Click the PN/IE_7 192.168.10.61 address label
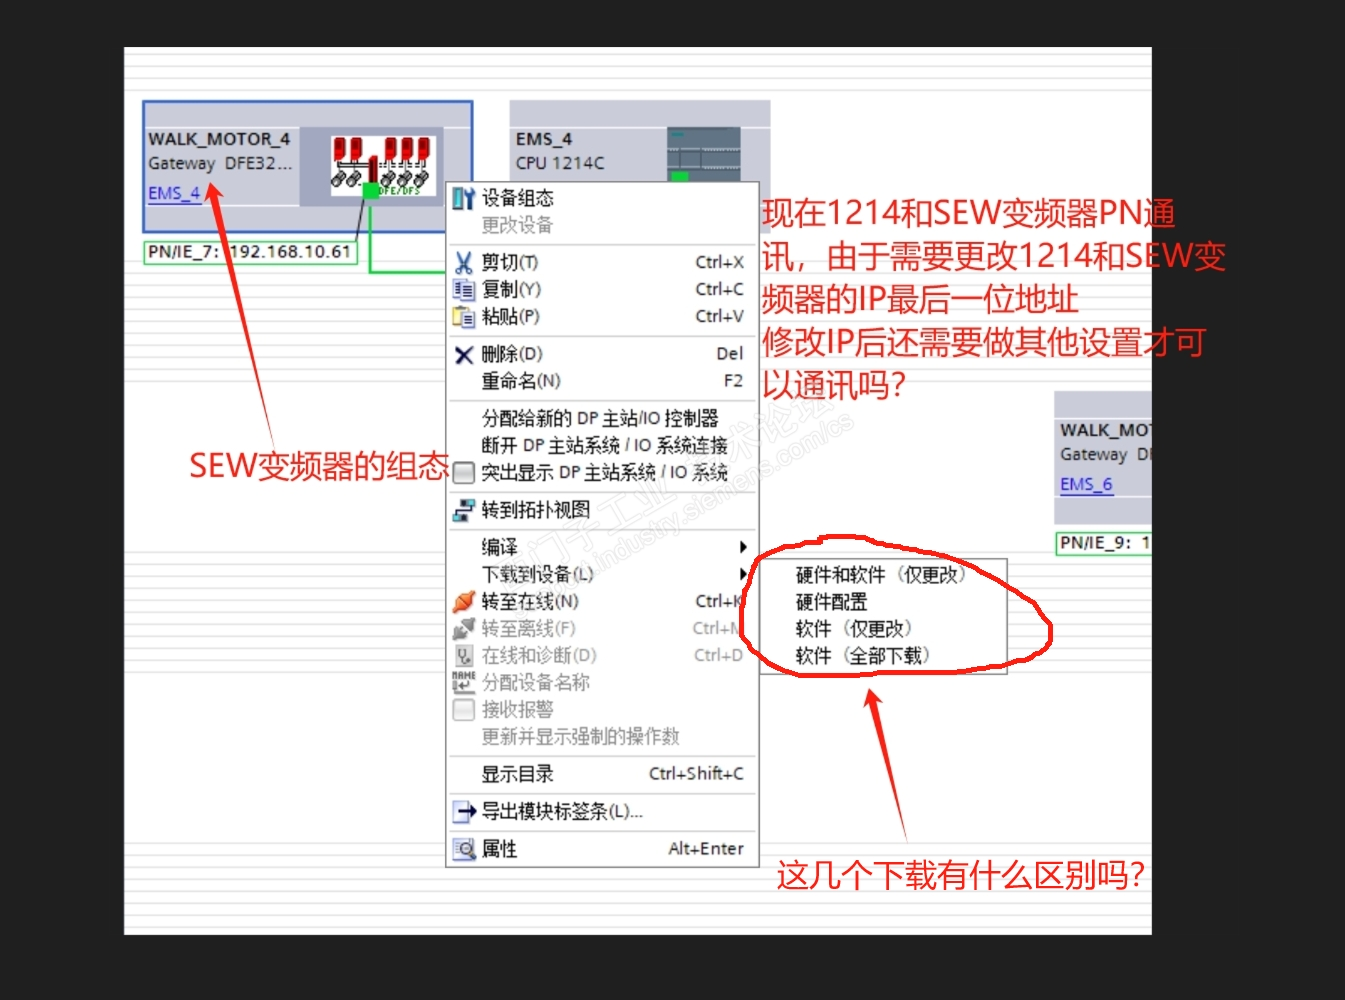1345x1000 pixels. click(x=250, y=252)
